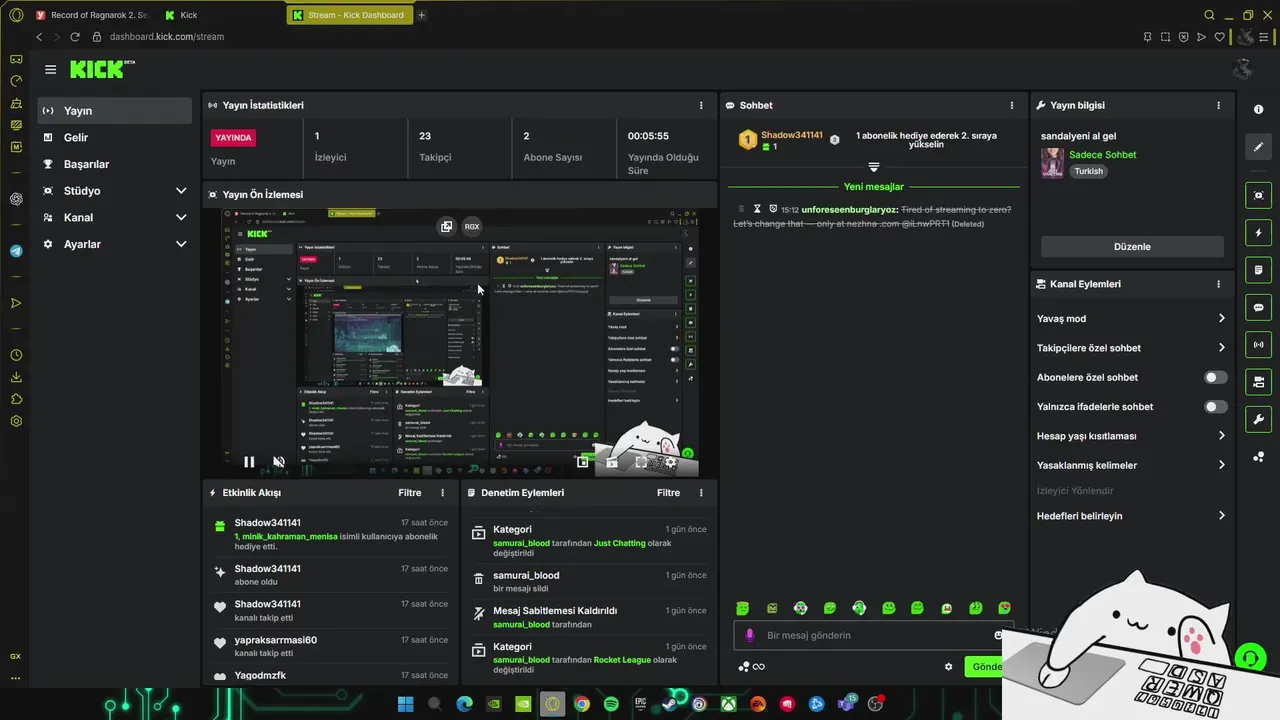The image size is (1280, 720).
Task: Reload the dashboard page
Action: [x=75, y=37]
